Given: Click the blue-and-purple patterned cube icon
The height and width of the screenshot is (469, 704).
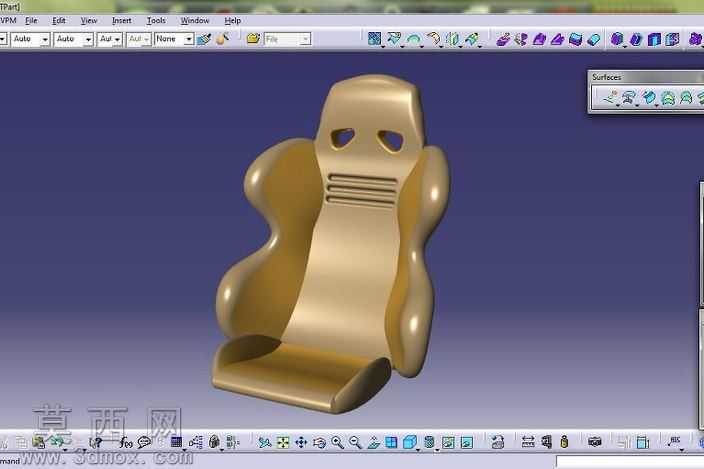Looking at the screenshot, I should [x=672, y=39].
